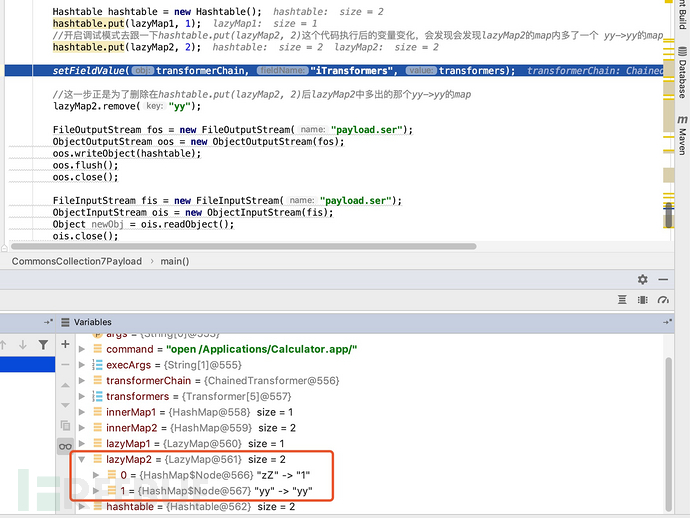Click the hashtable.put(lazyMap1, 1) line
Image resolution: width=690 pixels, height=518 pixels.
tap(127, 23)
